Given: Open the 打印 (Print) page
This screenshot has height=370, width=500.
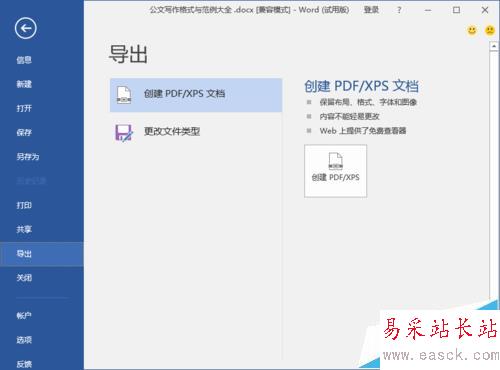Looking at the screenshot, I should pos(24,205).
